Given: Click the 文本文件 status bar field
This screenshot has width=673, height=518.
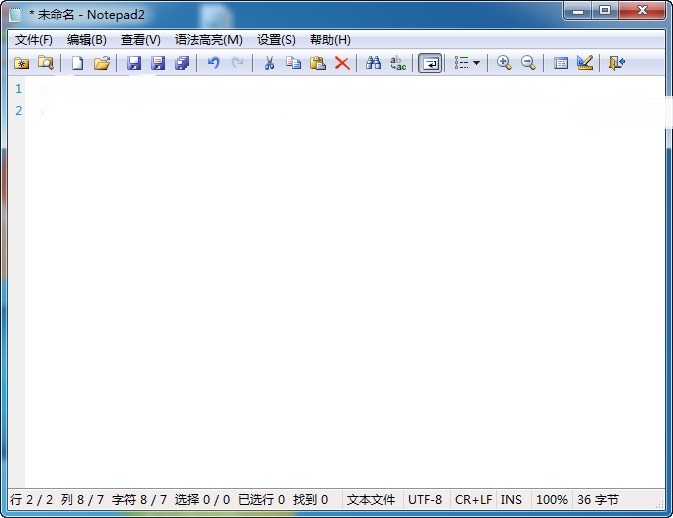Looking at the screenshot, I should pyautogui.click(x=371, y=500).
